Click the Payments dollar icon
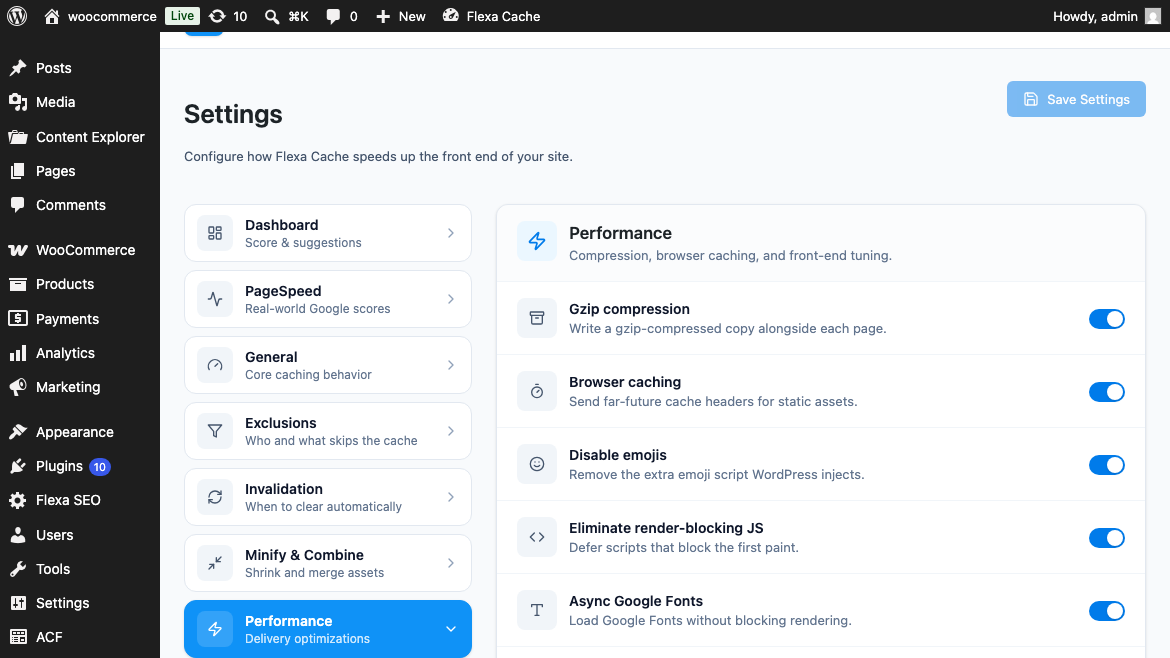The image size is (1170, 658). coord(18,319)
